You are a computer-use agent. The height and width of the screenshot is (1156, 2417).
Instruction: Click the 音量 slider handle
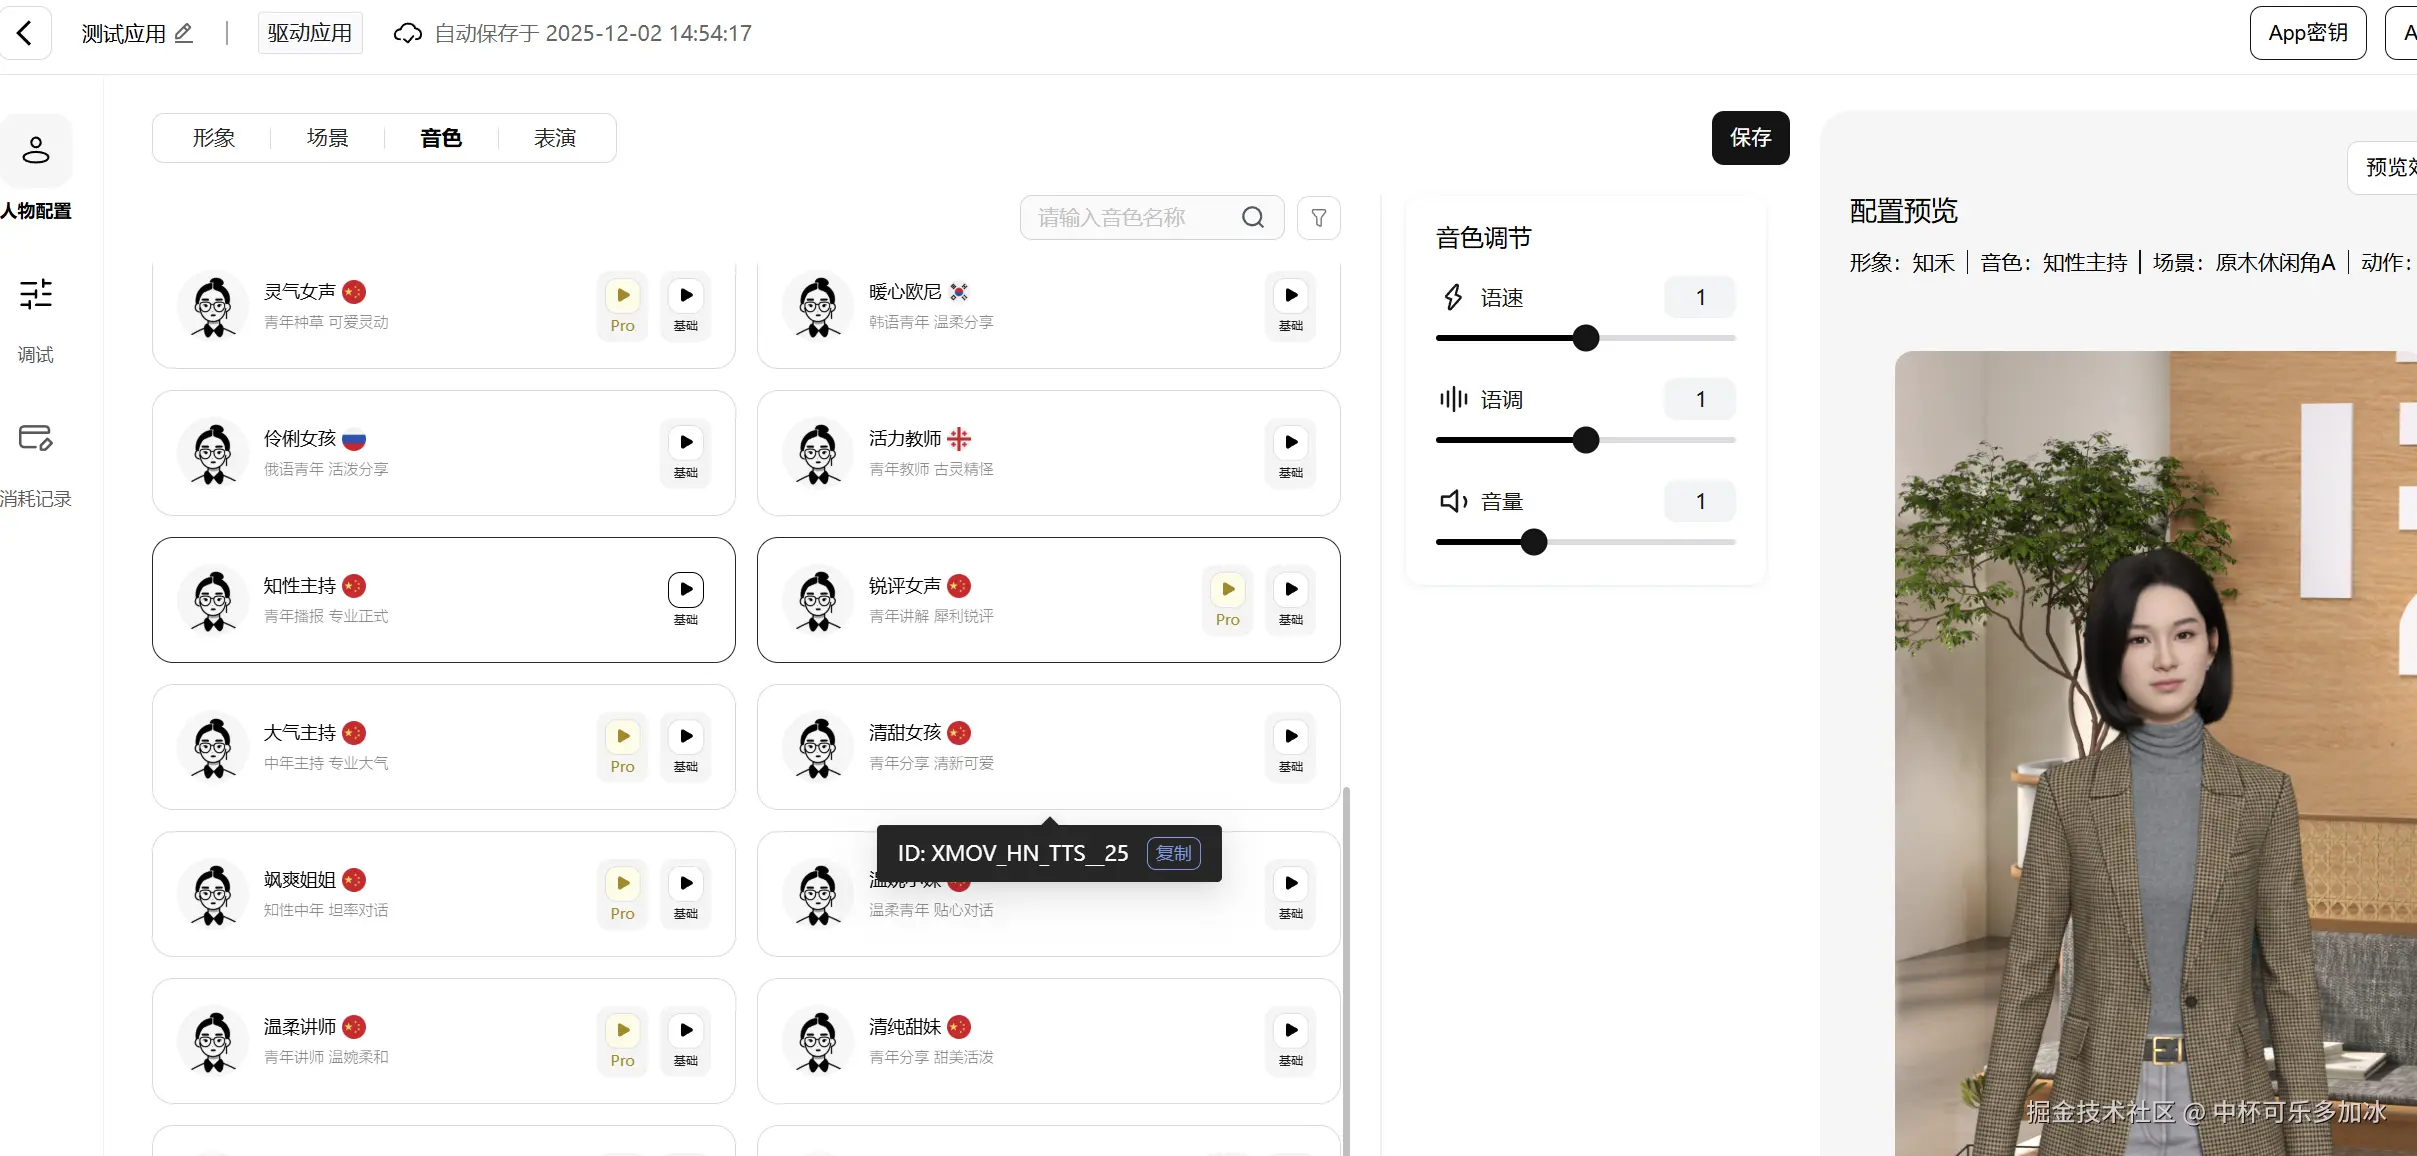[1534, 542]
